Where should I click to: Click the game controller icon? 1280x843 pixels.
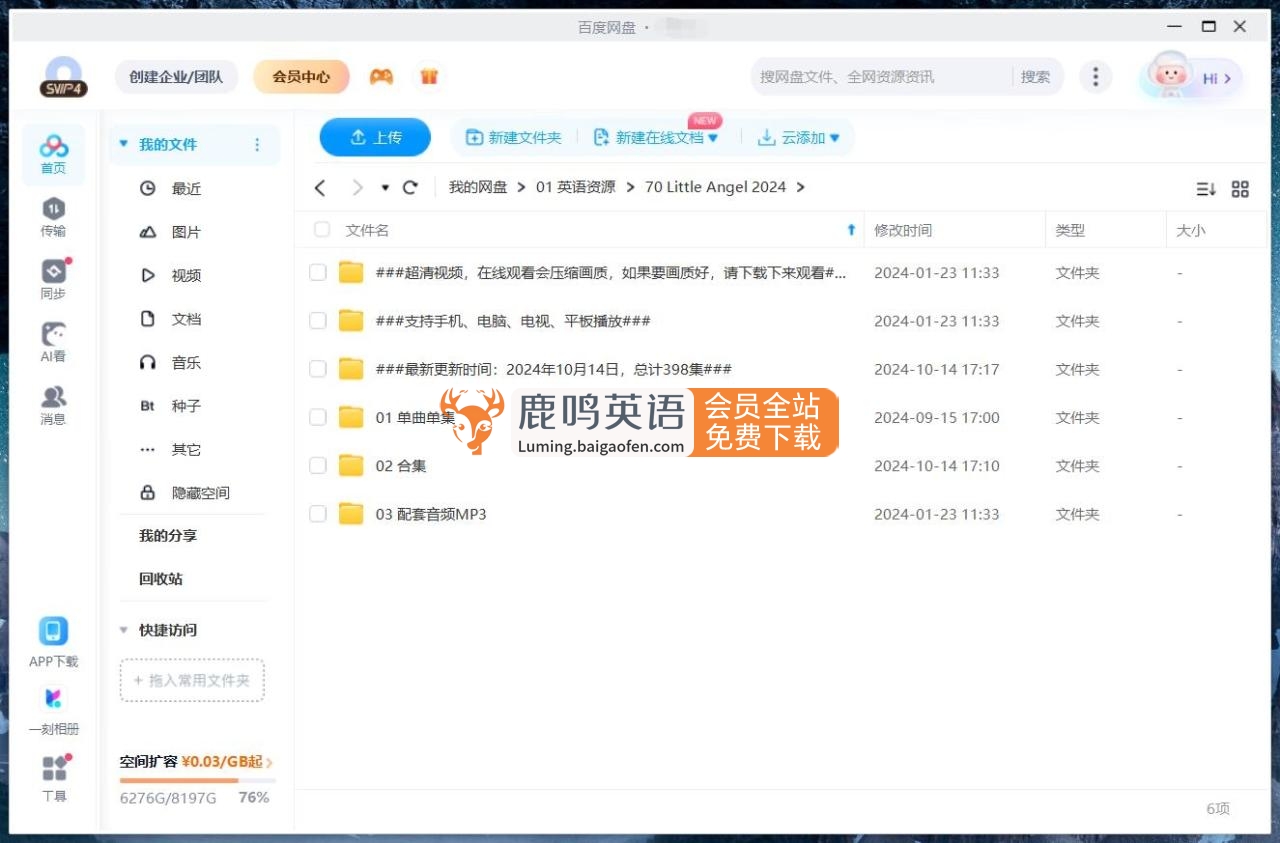click(x=381, y=76)
